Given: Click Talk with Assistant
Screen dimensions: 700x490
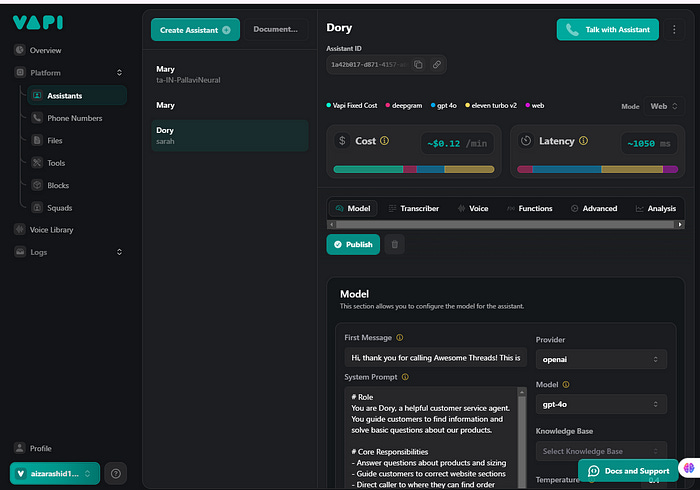Looking at the screenshot, I should click(608, 29).
